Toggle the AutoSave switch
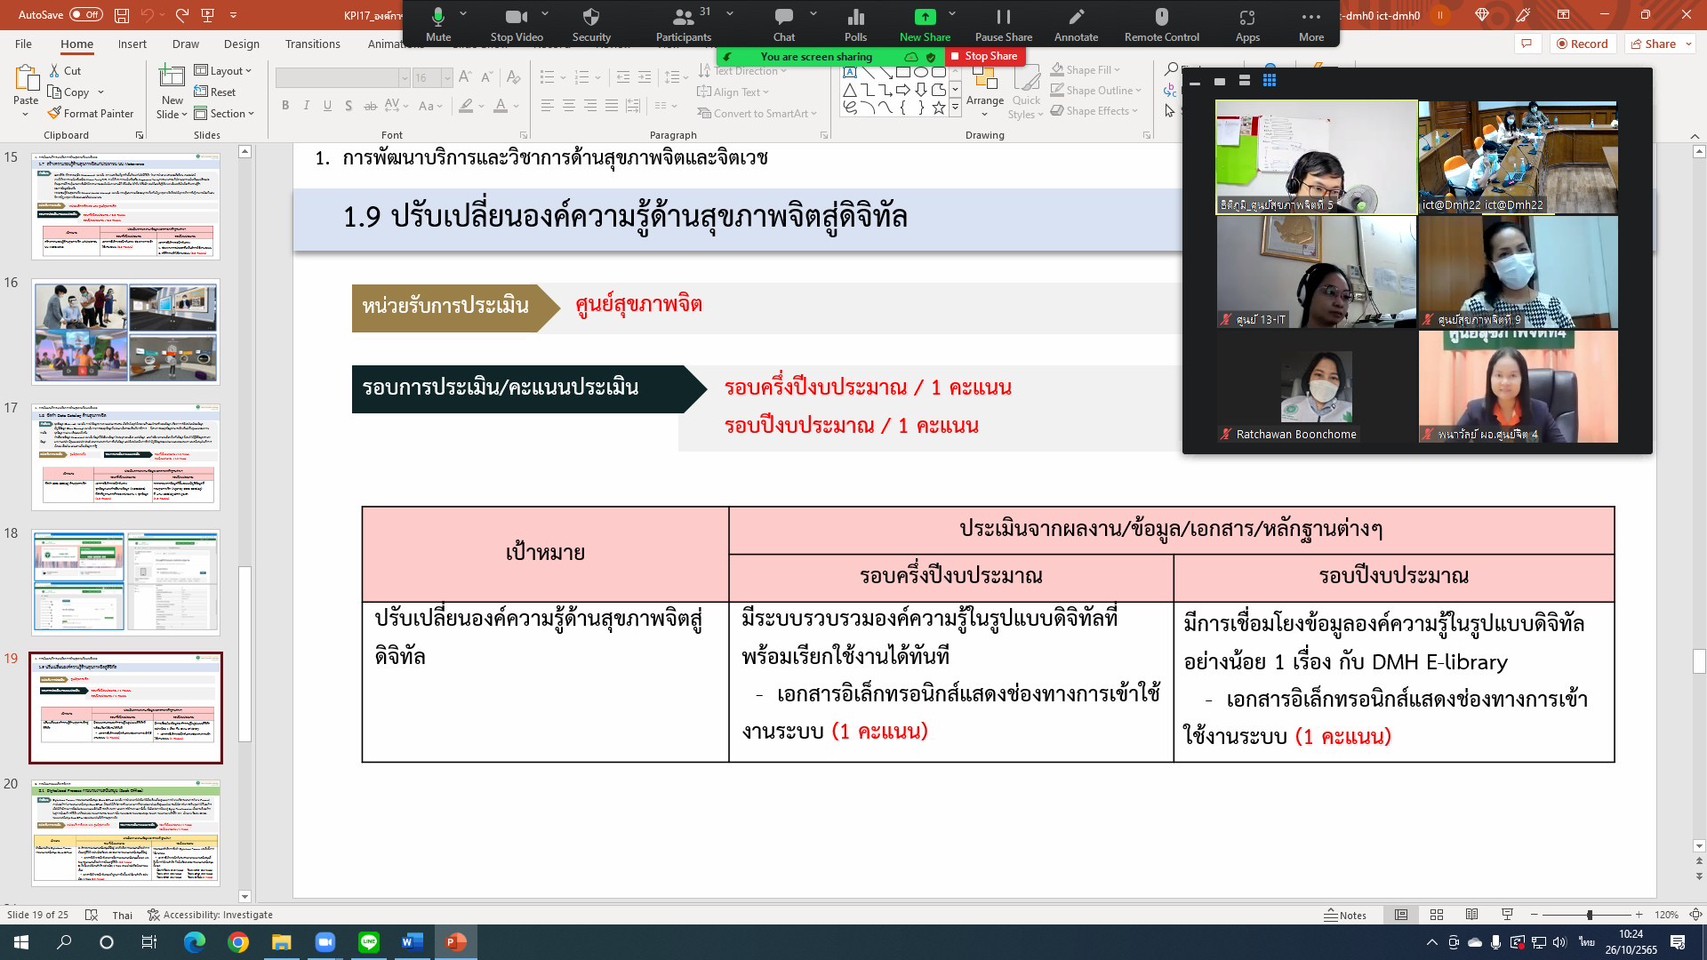 86,15
